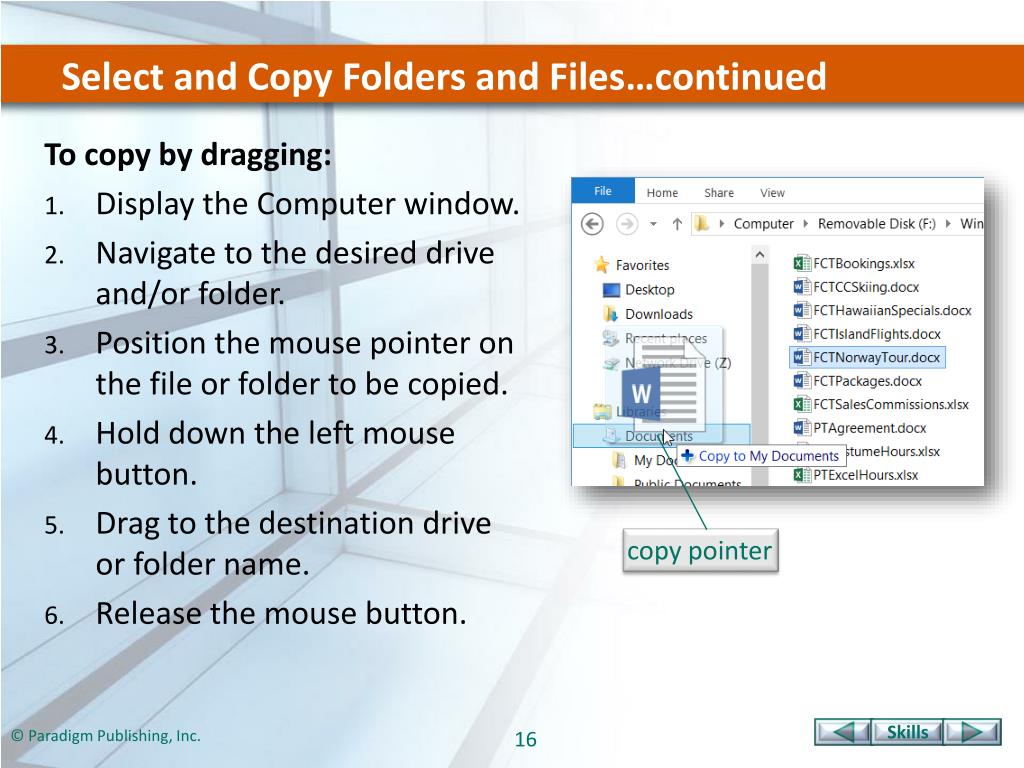Click the Downloads folder icon
Viewport: 1024px width, 768px height.
pyautogui.click(x=611, y=313)
